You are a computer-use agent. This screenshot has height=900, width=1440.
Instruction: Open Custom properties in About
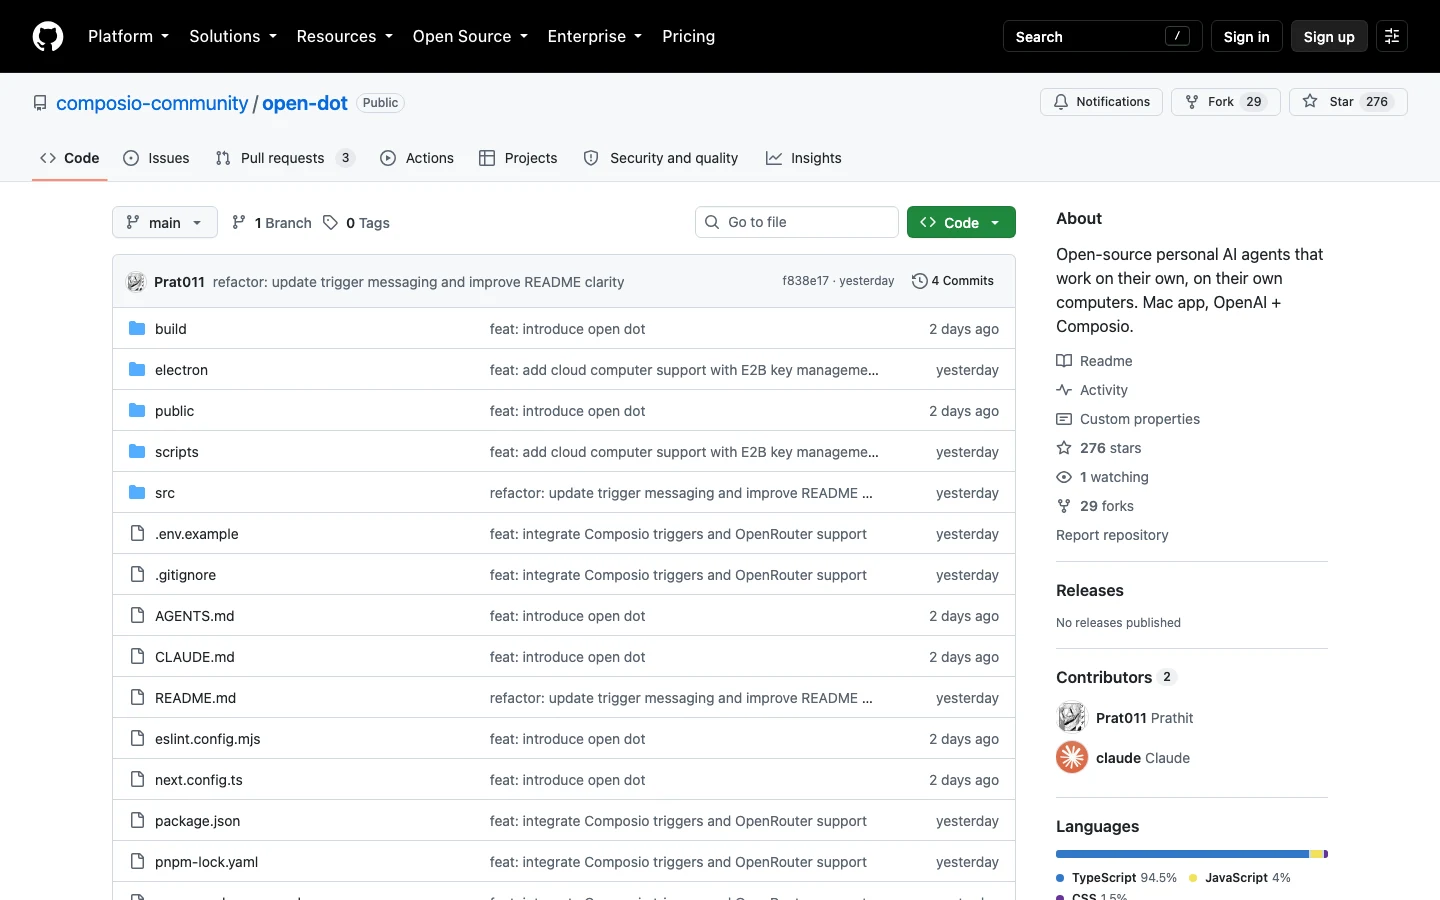click(1128, 419)
